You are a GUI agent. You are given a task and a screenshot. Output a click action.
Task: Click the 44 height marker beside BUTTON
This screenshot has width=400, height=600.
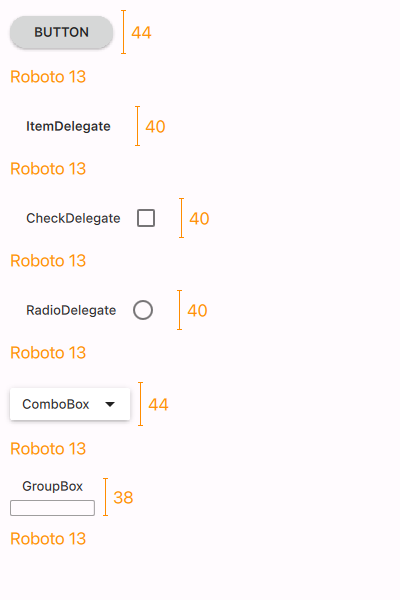(141, 33)
